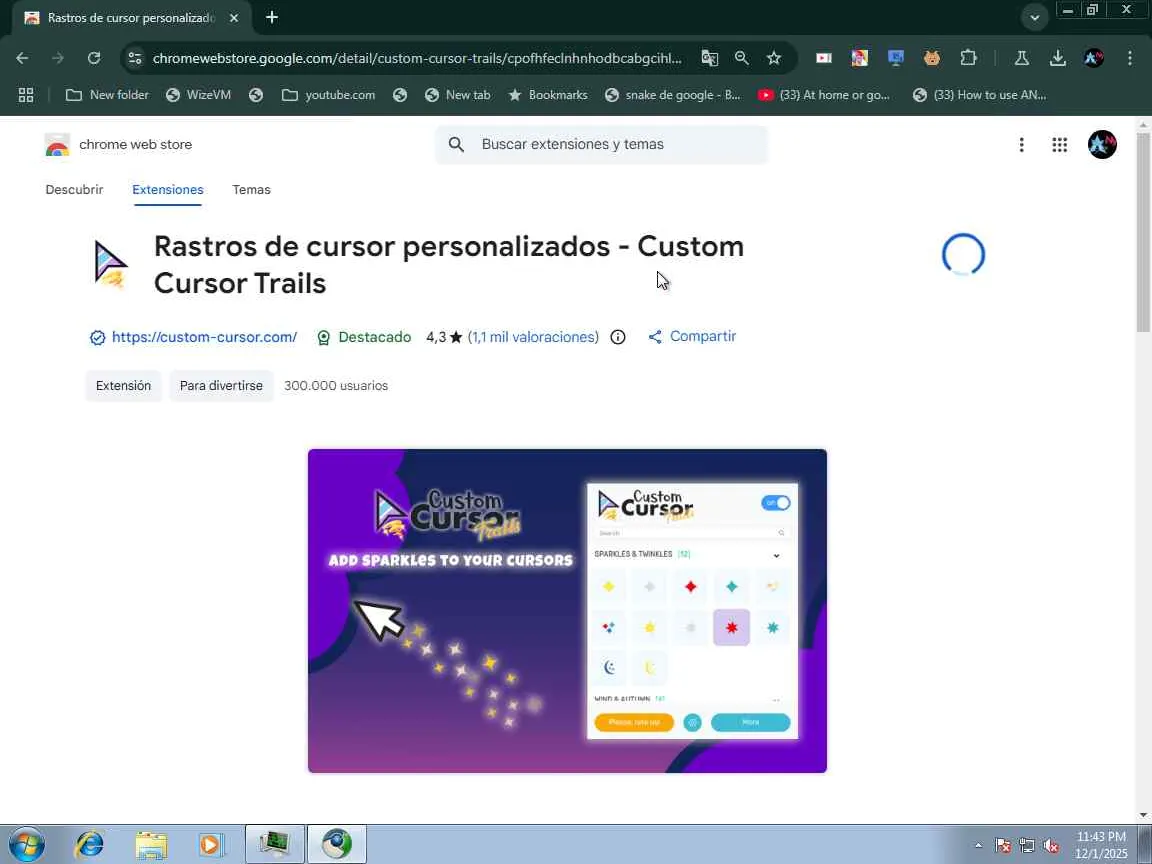
Task: Open Chrome's three-dot menu
Action: tap(1130, 58)
